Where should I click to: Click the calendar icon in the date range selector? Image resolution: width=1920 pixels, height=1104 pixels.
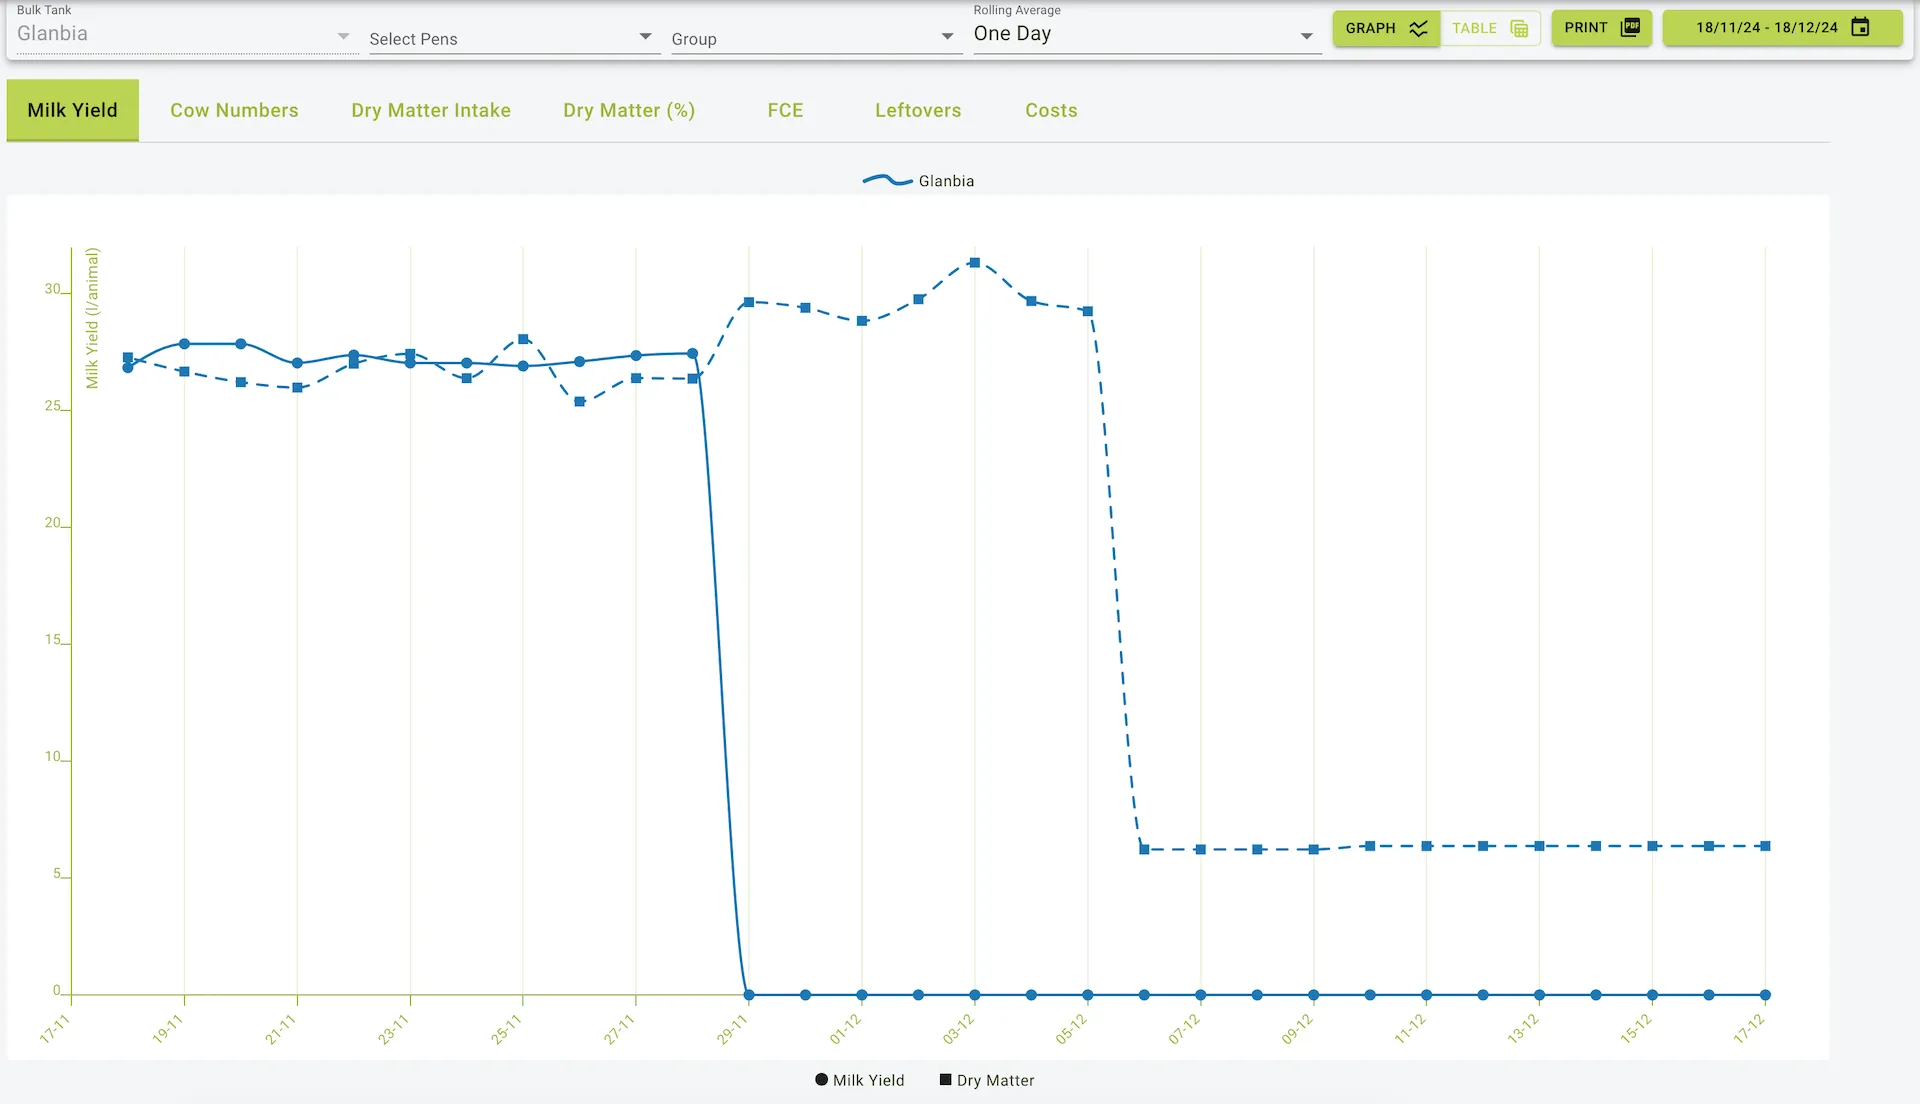[1860, 28]
